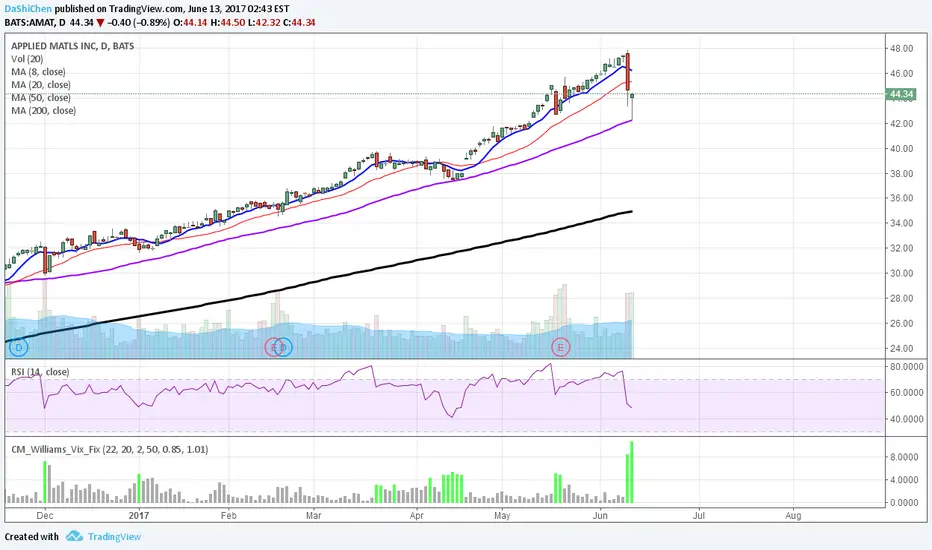This screenshot has width=932, height=550.
Task: Click the 24.00 price axis label
Action: tap(901, 348)
